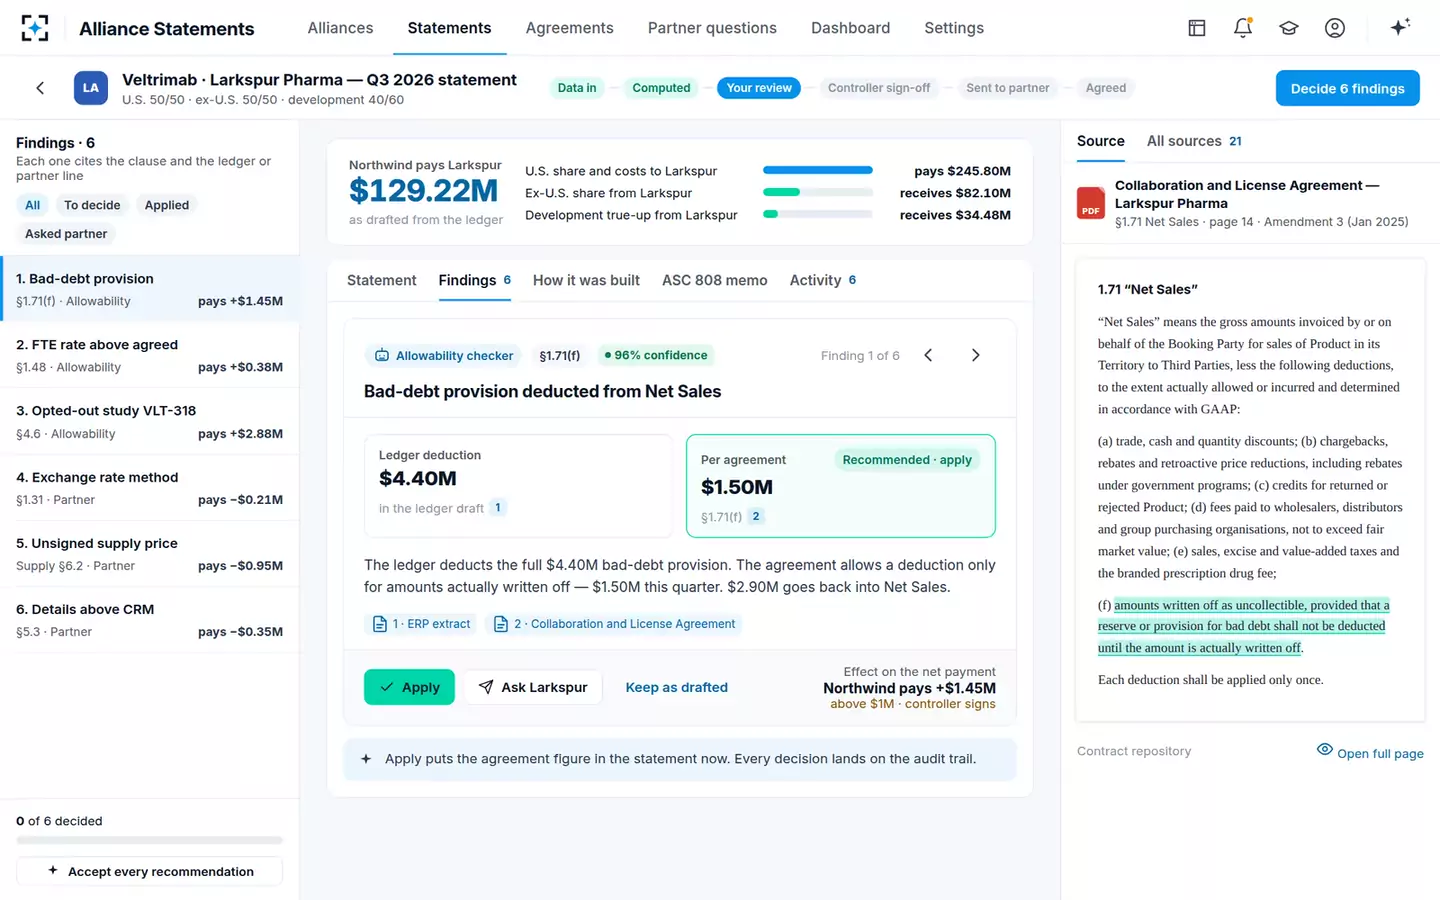Filter findings by Applied
Image resolution: width=1440 pixels, height=900 pixels.
pyautogui.click(x=167, y=205)
